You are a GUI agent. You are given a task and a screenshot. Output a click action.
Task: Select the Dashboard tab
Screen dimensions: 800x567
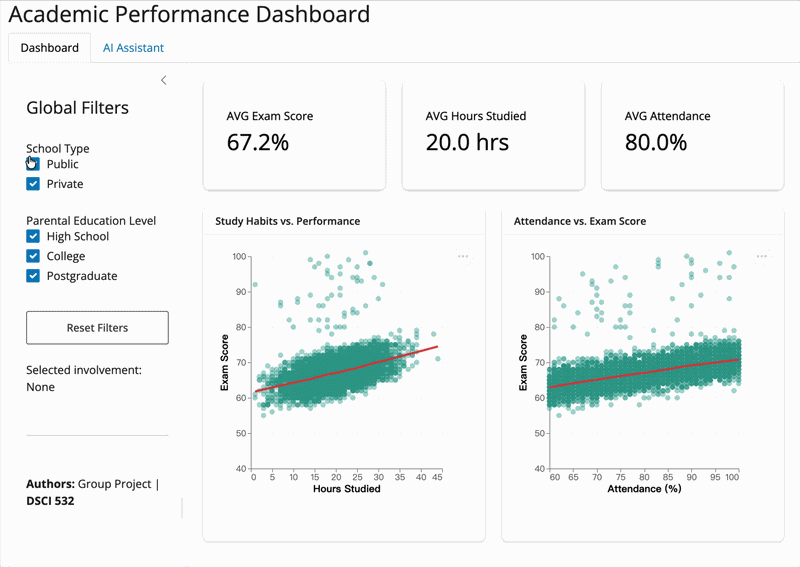[x=49, y=48]
